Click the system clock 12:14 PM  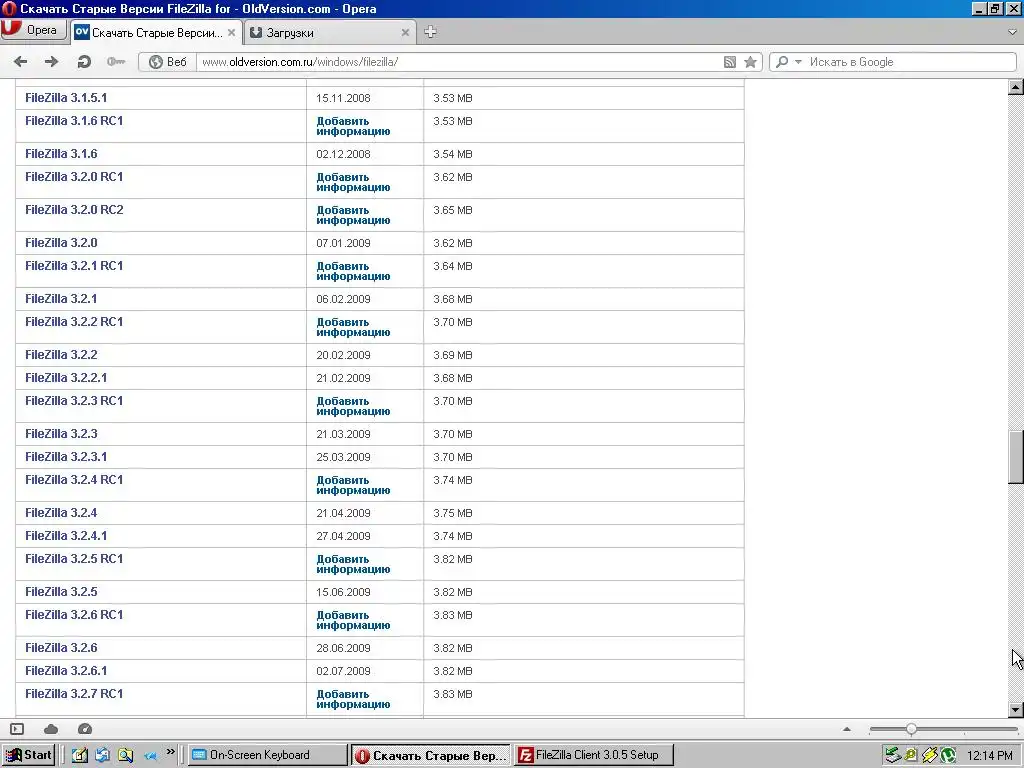tap(990, 756)
